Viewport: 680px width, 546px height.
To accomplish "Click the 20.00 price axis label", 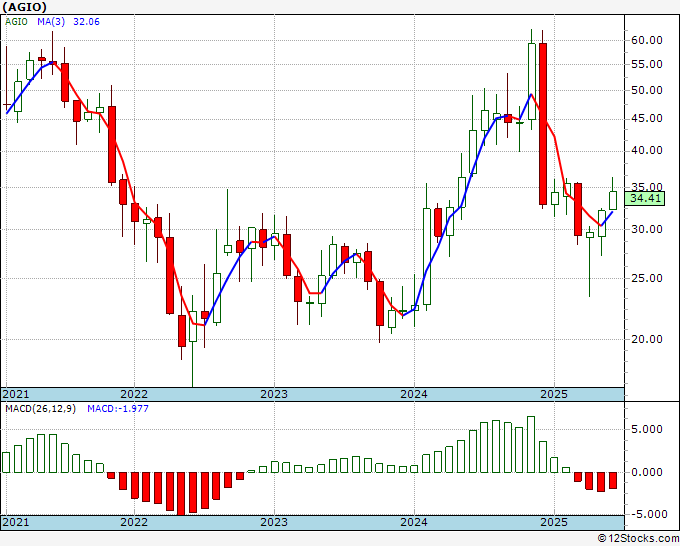I will click(647, 339).
